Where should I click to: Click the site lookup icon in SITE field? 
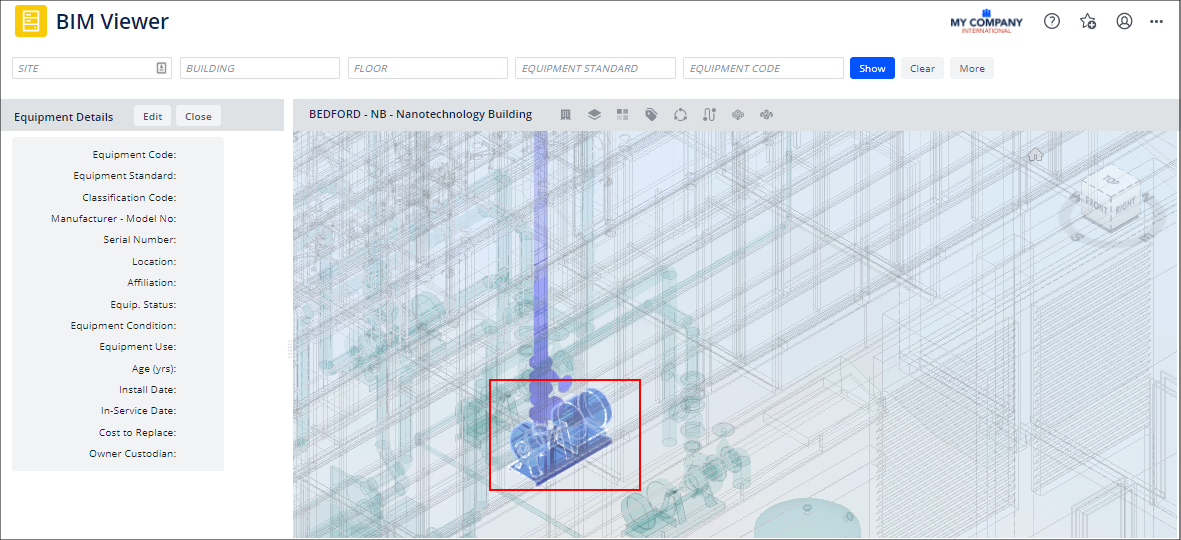tap(161, 68)
